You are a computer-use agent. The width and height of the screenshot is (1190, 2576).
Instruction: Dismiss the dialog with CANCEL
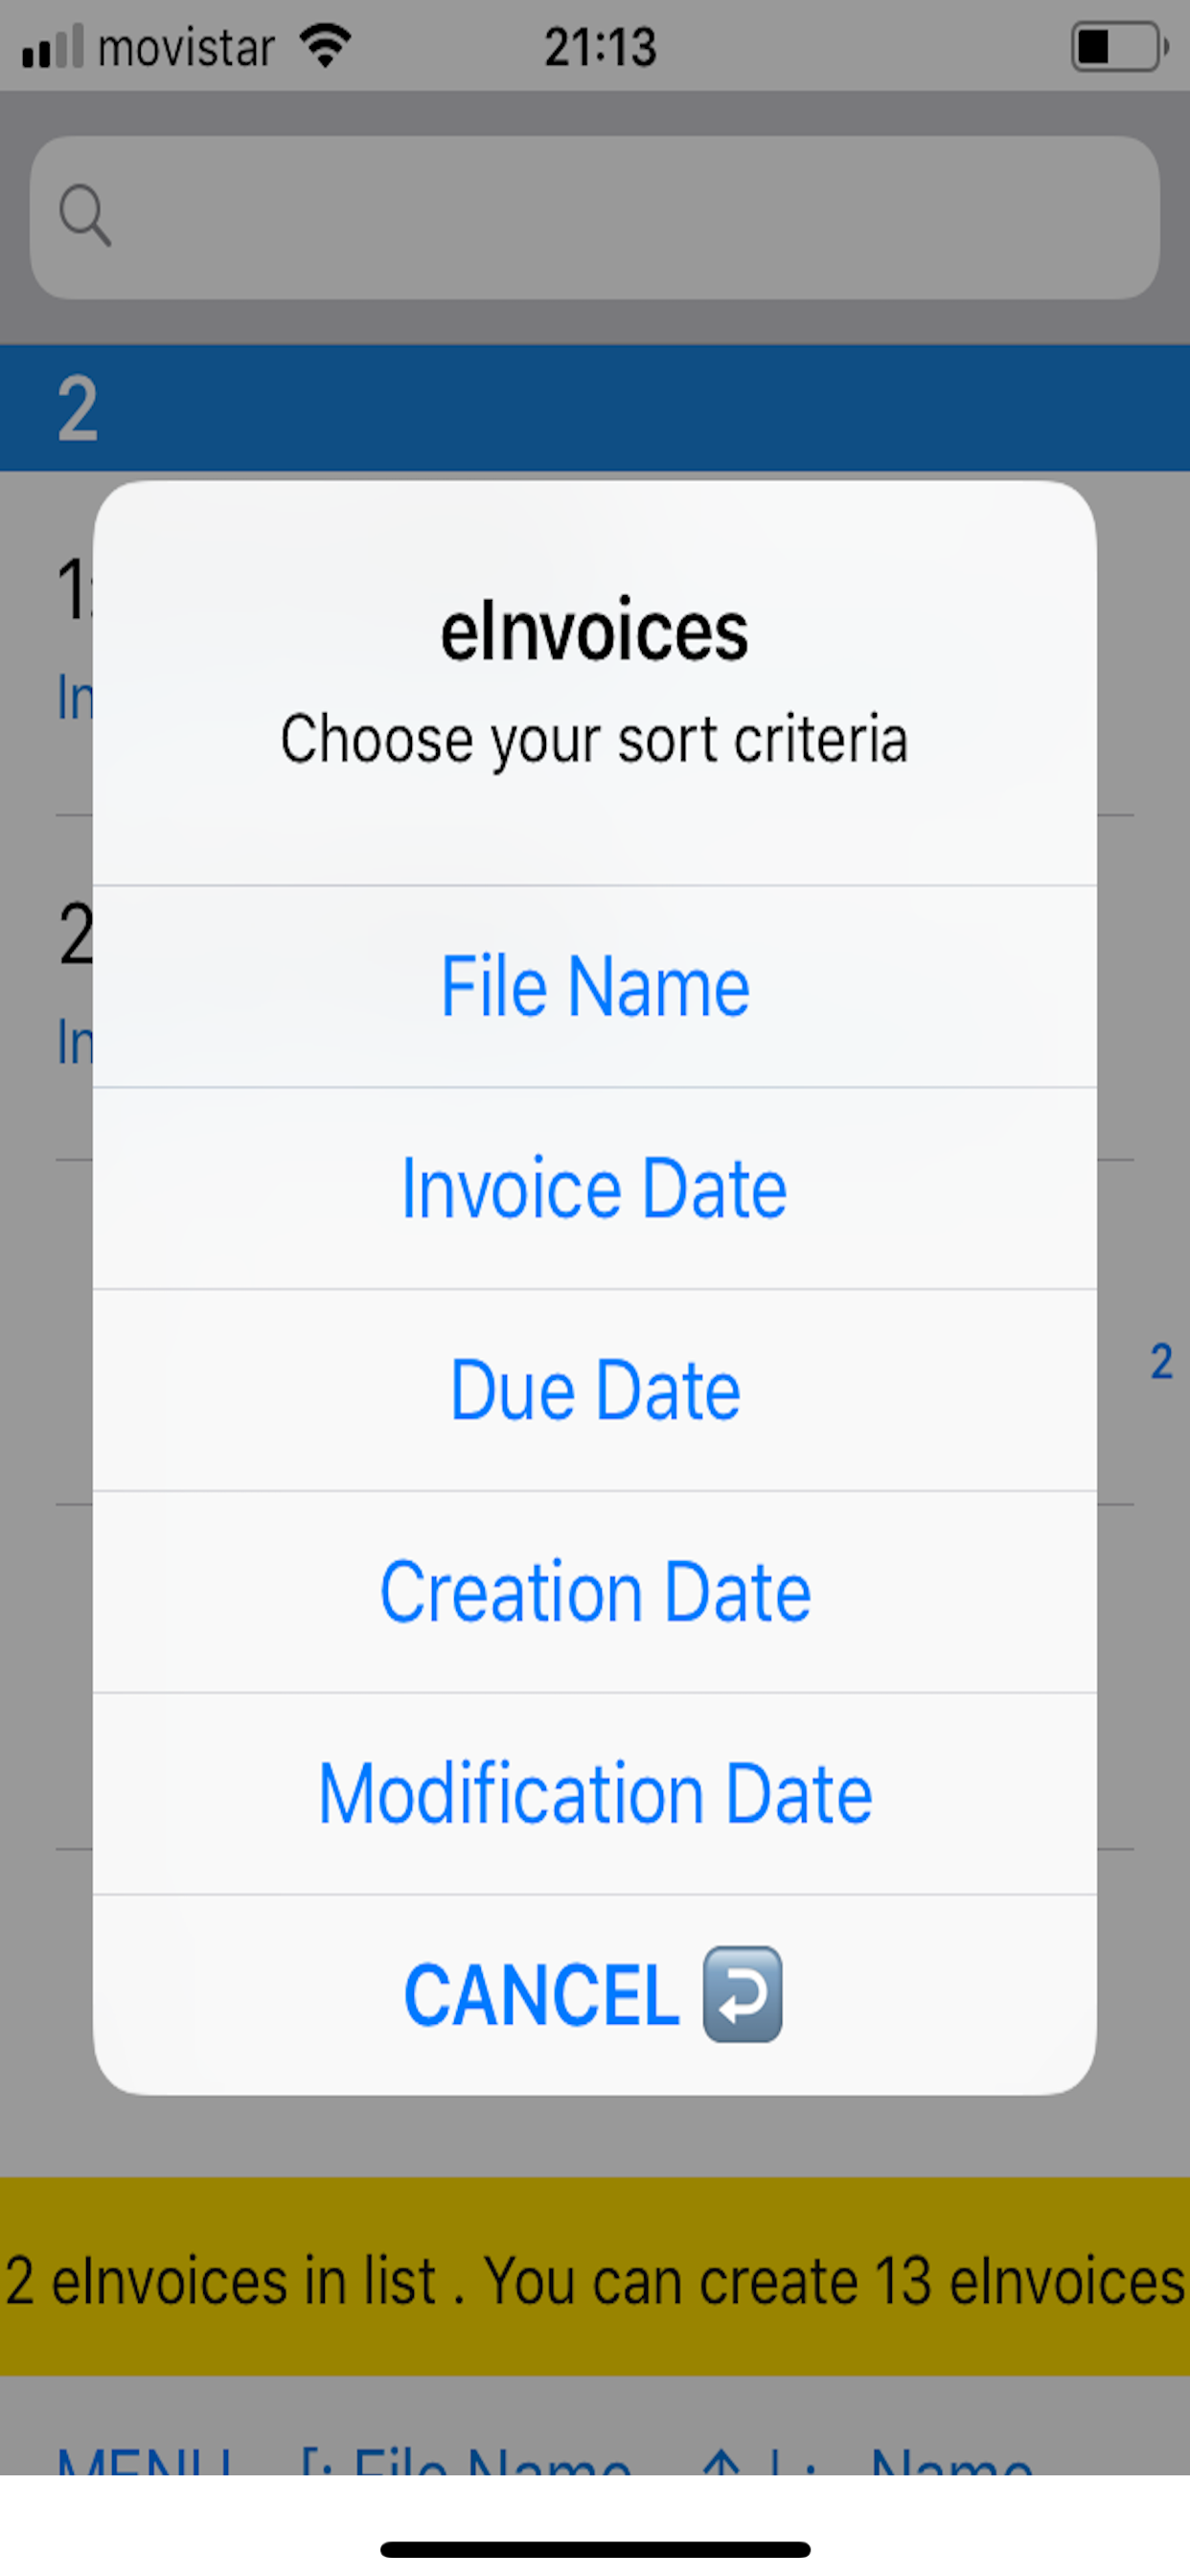click(x=595, y=1994)
